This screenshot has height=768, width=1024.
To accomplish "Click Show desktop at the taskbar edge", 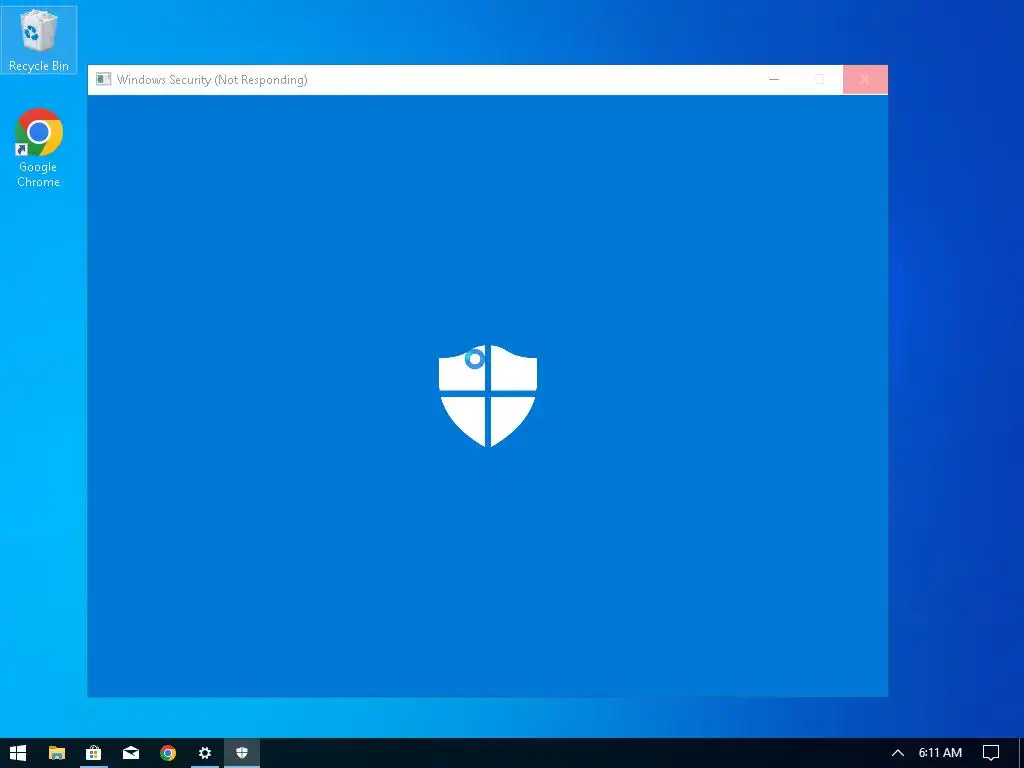I will pos(1021,753).
